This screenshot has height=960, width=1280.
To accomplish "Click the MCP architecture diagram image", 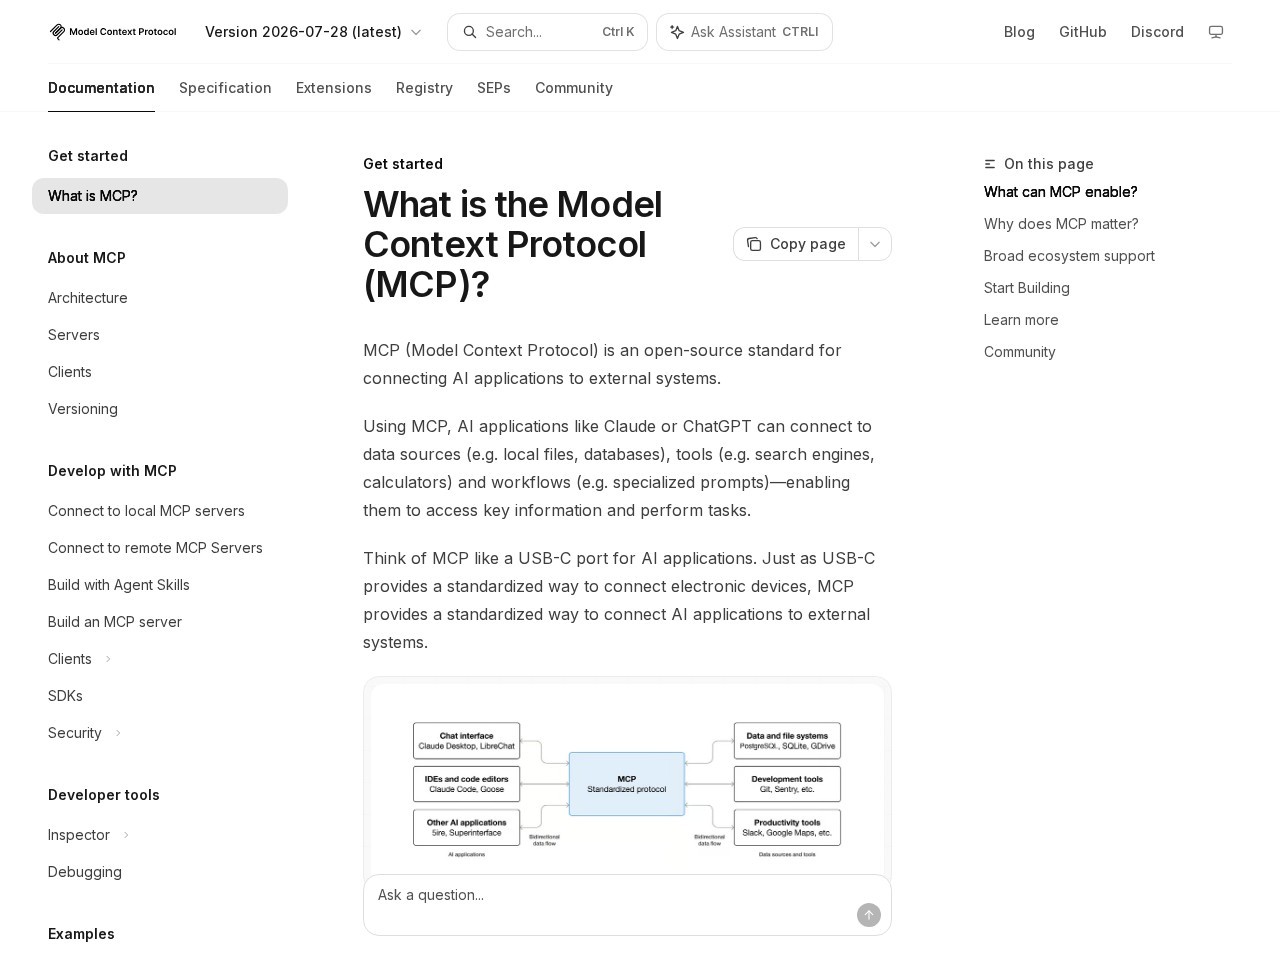I will [627, 782].
